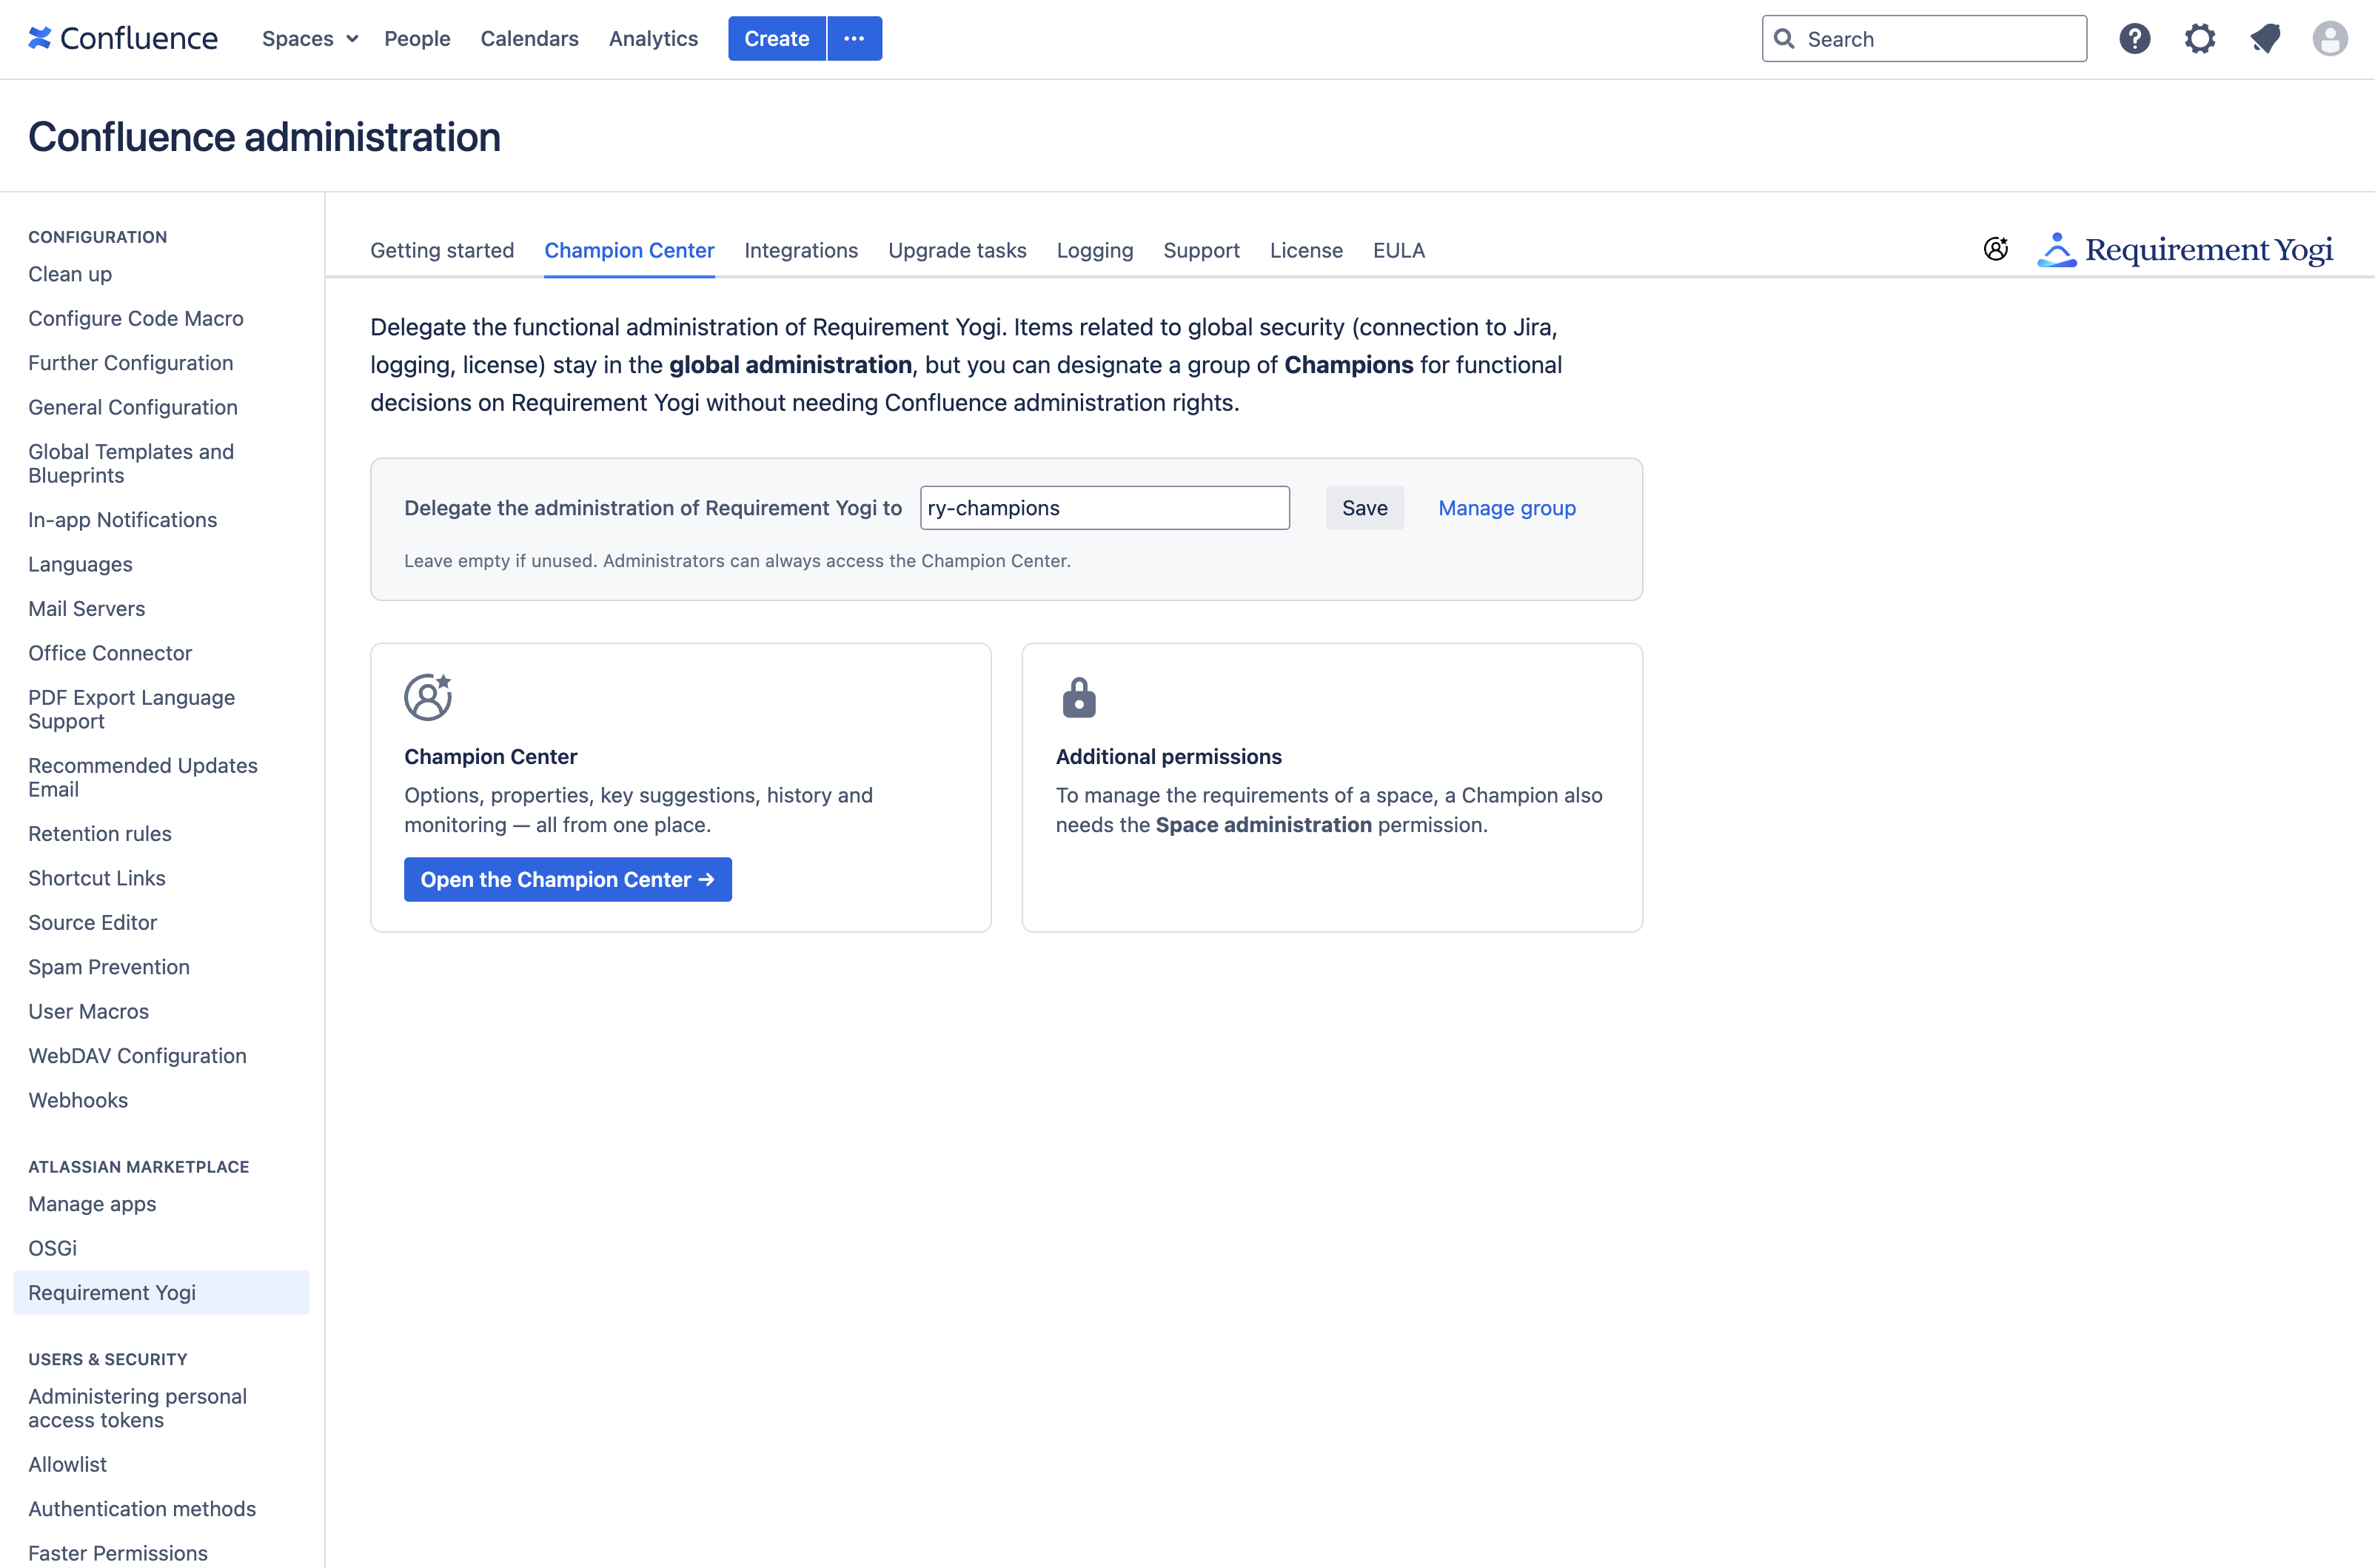Select the Champion Center tab

click(x=629, y=250)
